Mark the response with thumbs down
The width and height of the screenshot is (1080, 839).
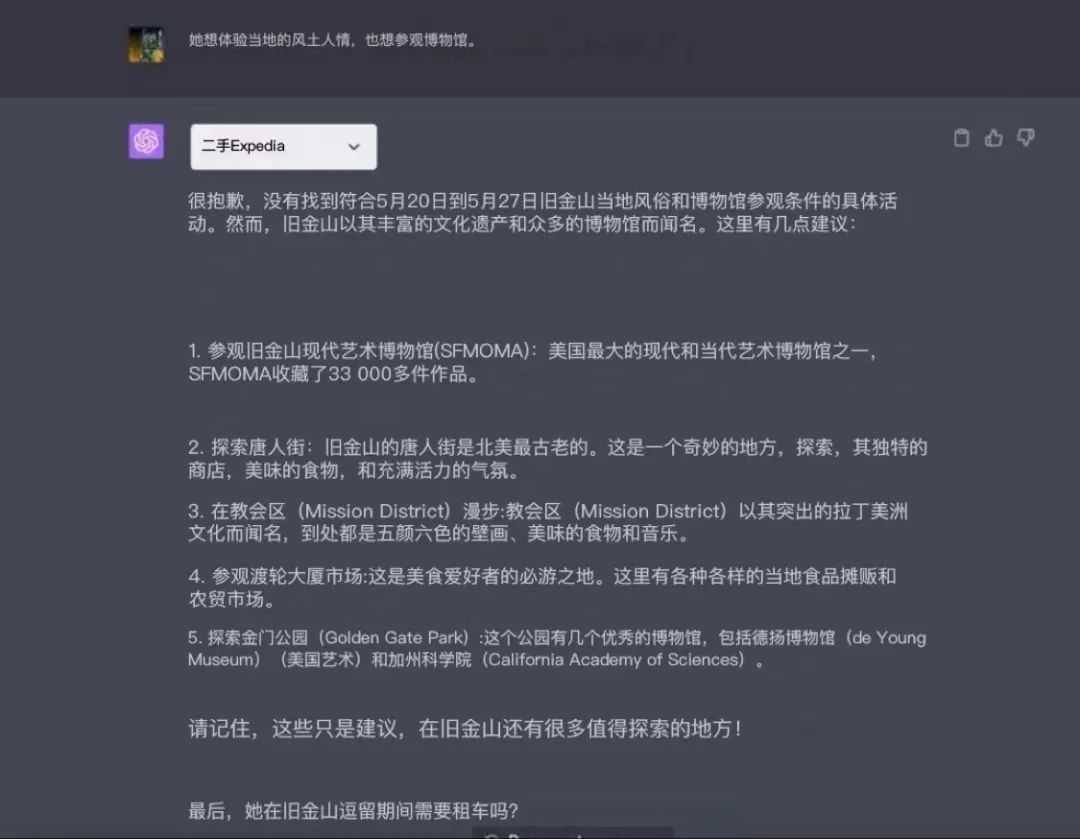pyautogui.click(x=1026, y=138)
